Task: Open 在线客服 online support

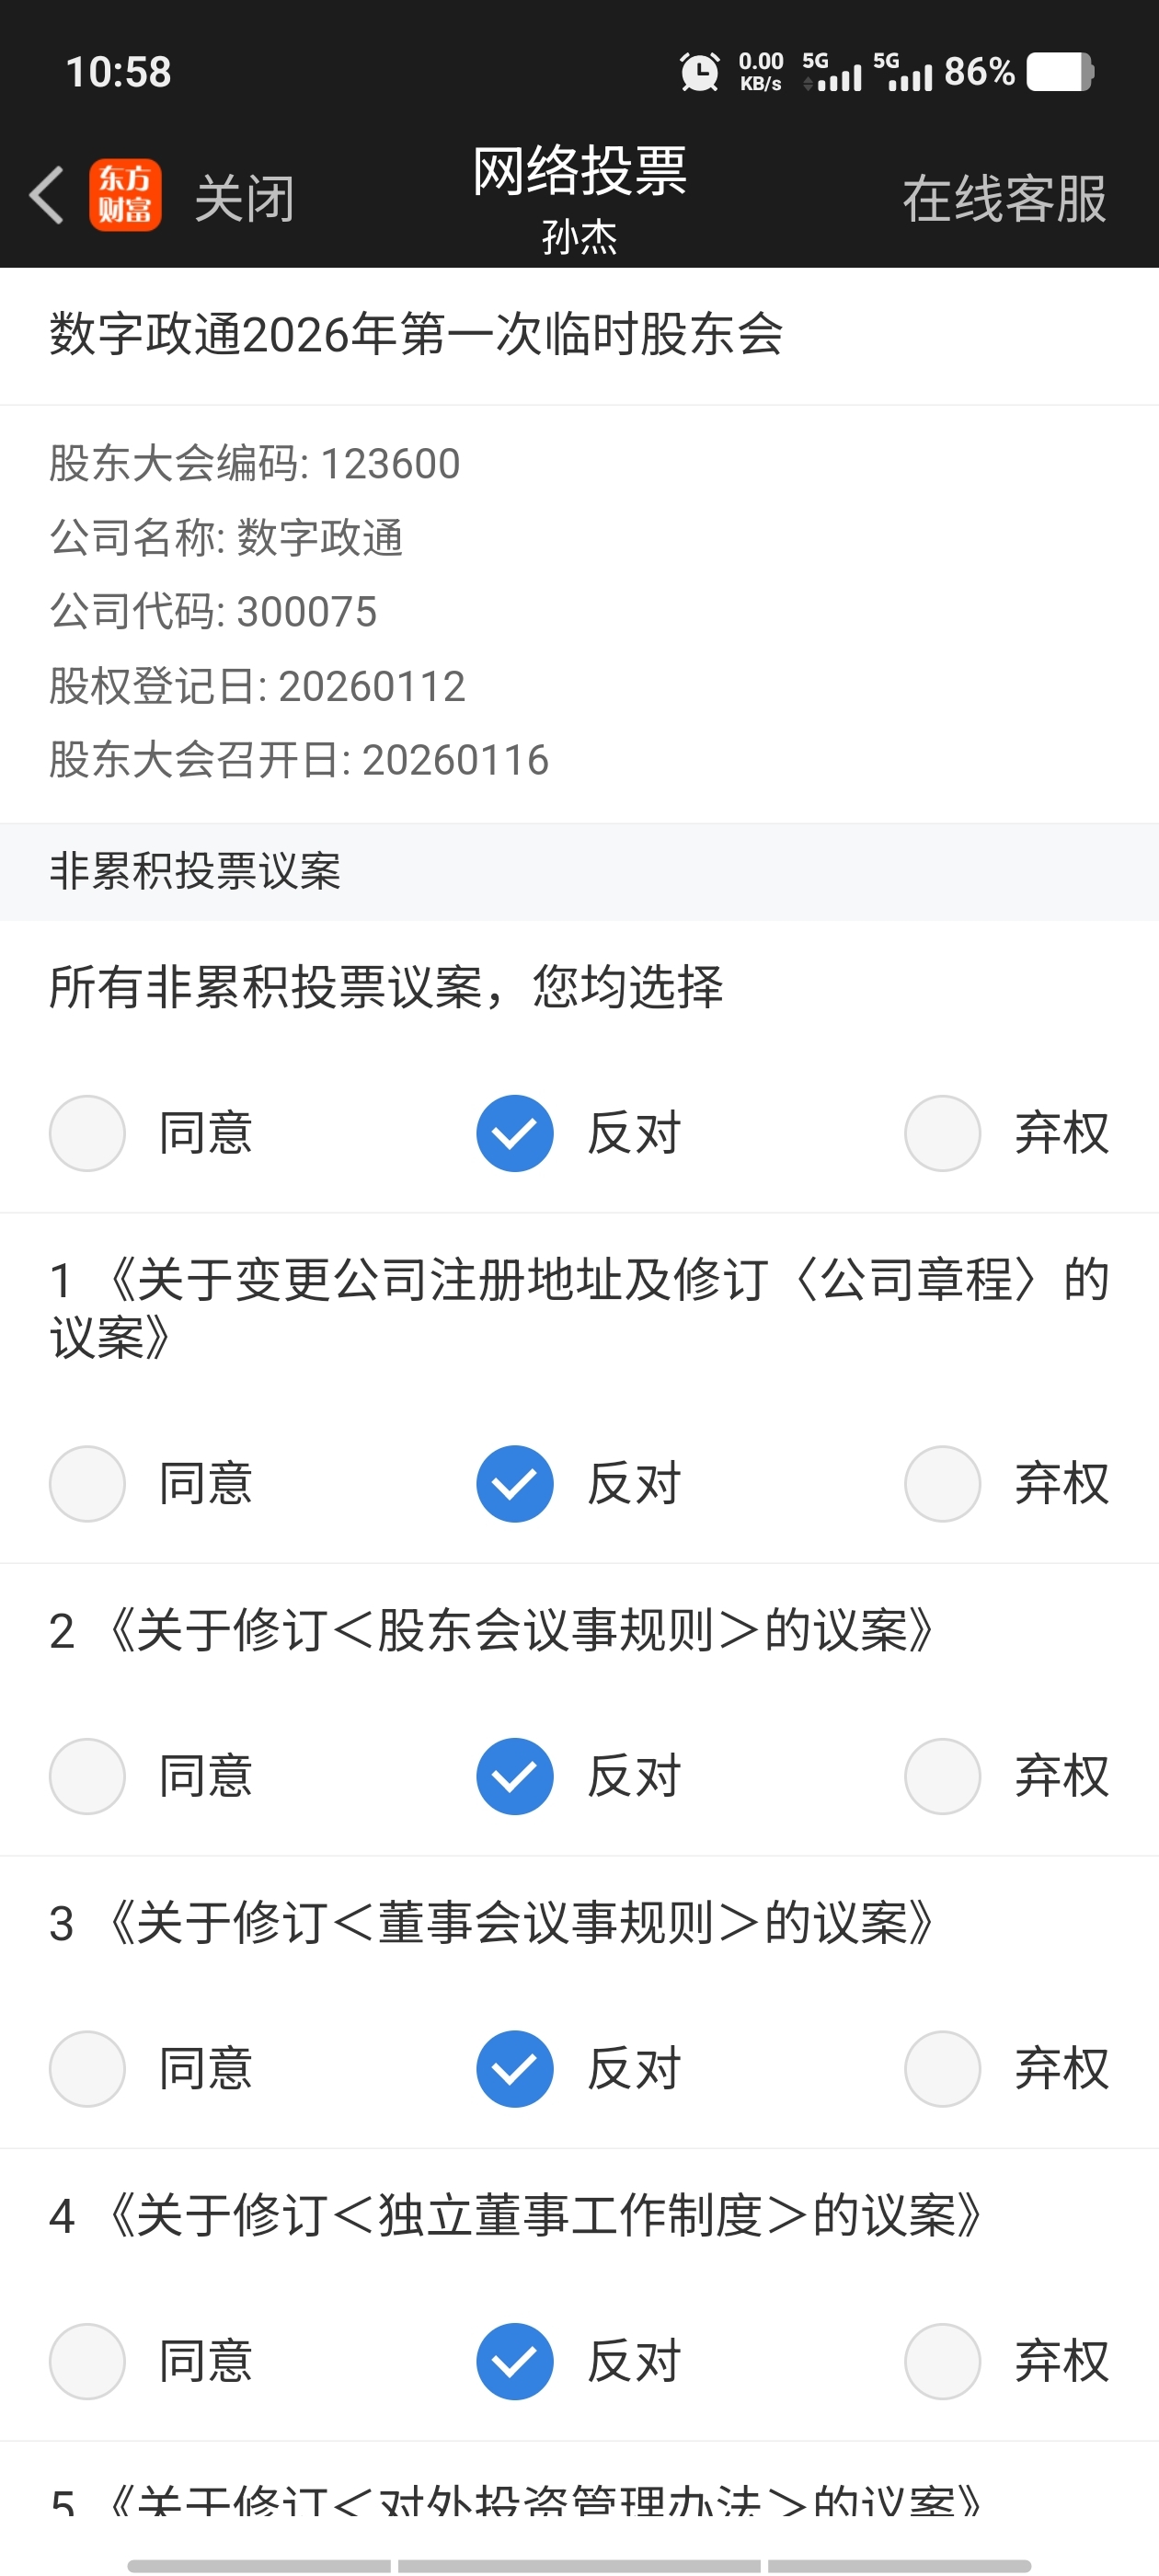Action: (x=1004, y=199)
